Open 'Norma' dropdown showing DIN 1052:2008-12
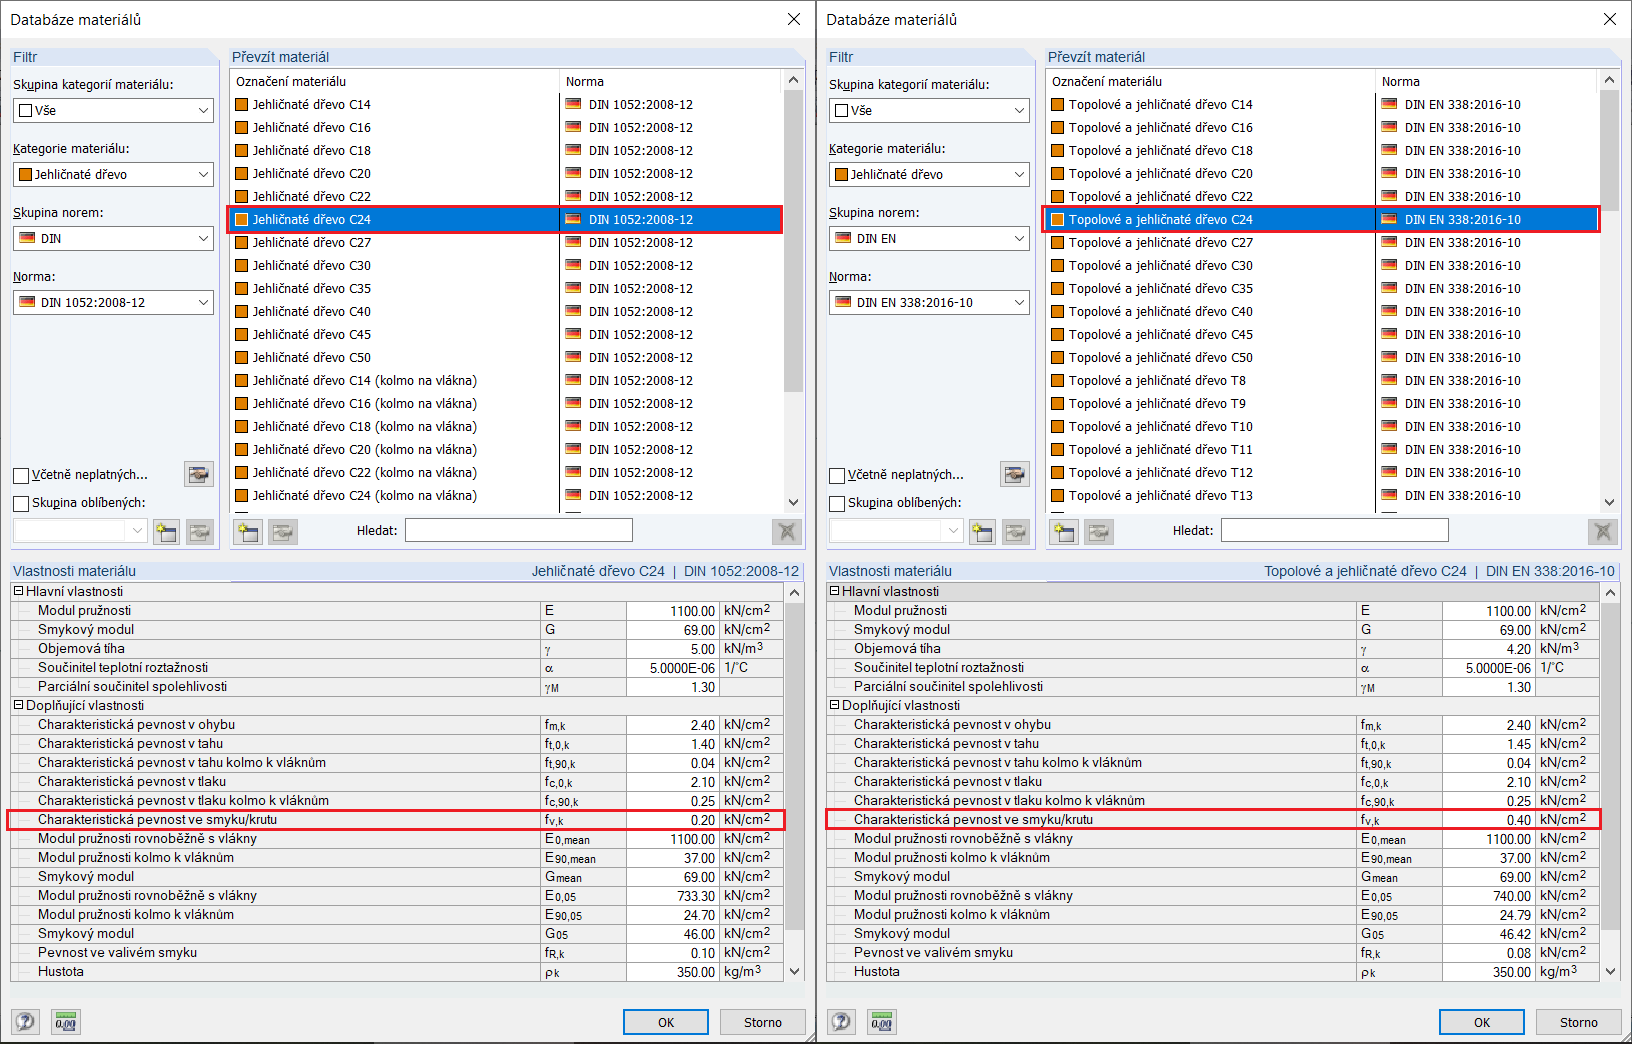1634x1044 pixels. tap(113, 302)
